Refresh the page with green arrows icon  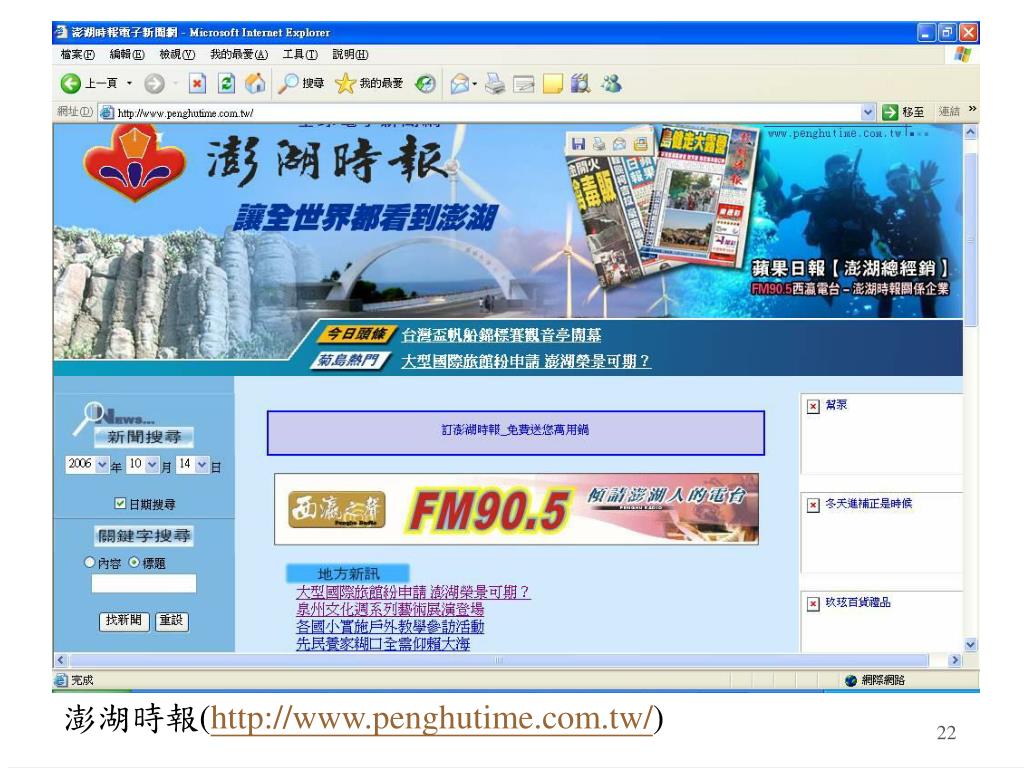point(226,84)
